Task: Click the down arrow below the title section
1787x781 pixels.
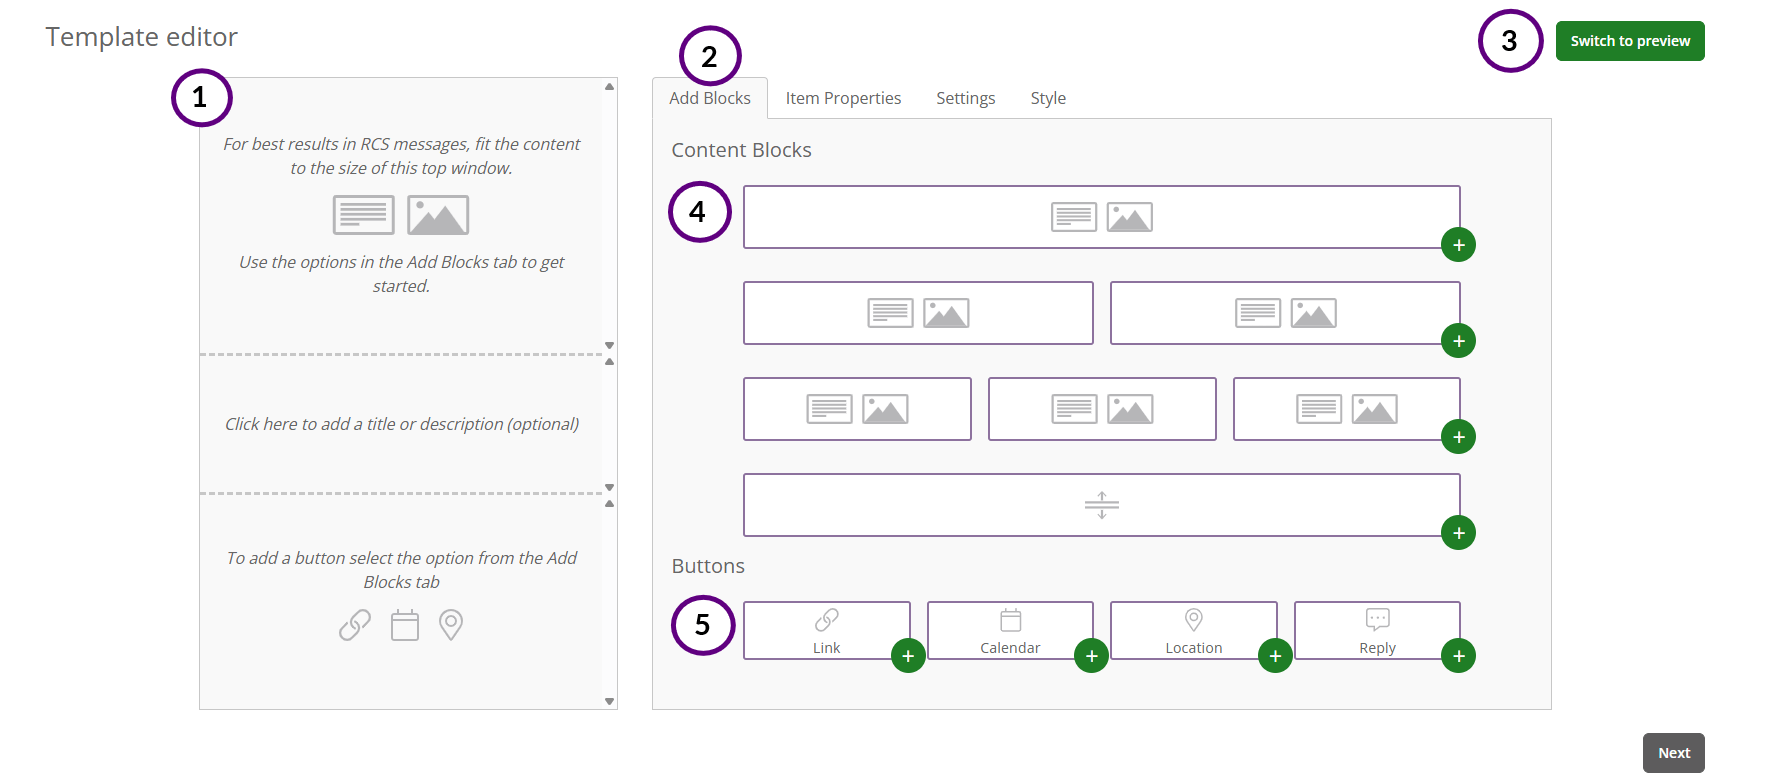Action: pyautogui.click(x=609, y=487)
